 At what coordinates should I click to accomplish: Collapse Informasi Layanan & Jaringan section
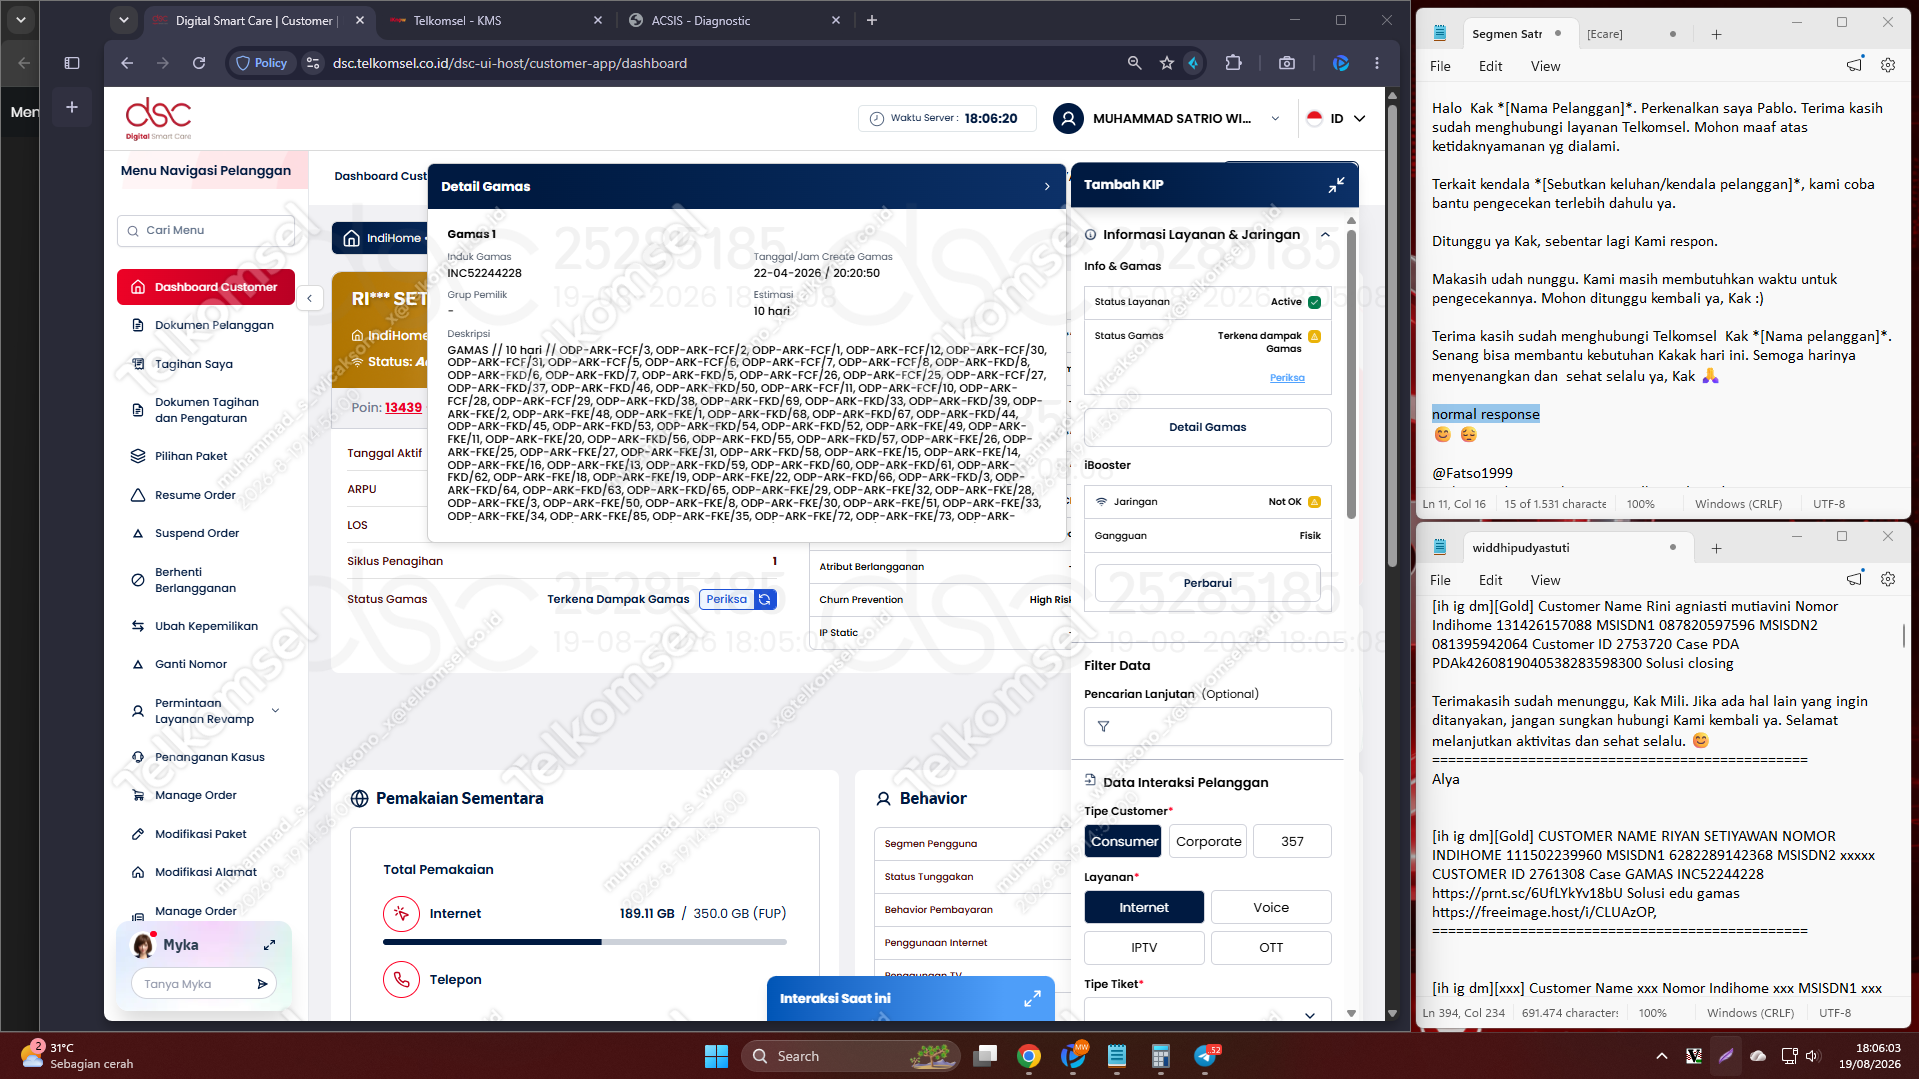[x=1325, y=235]
